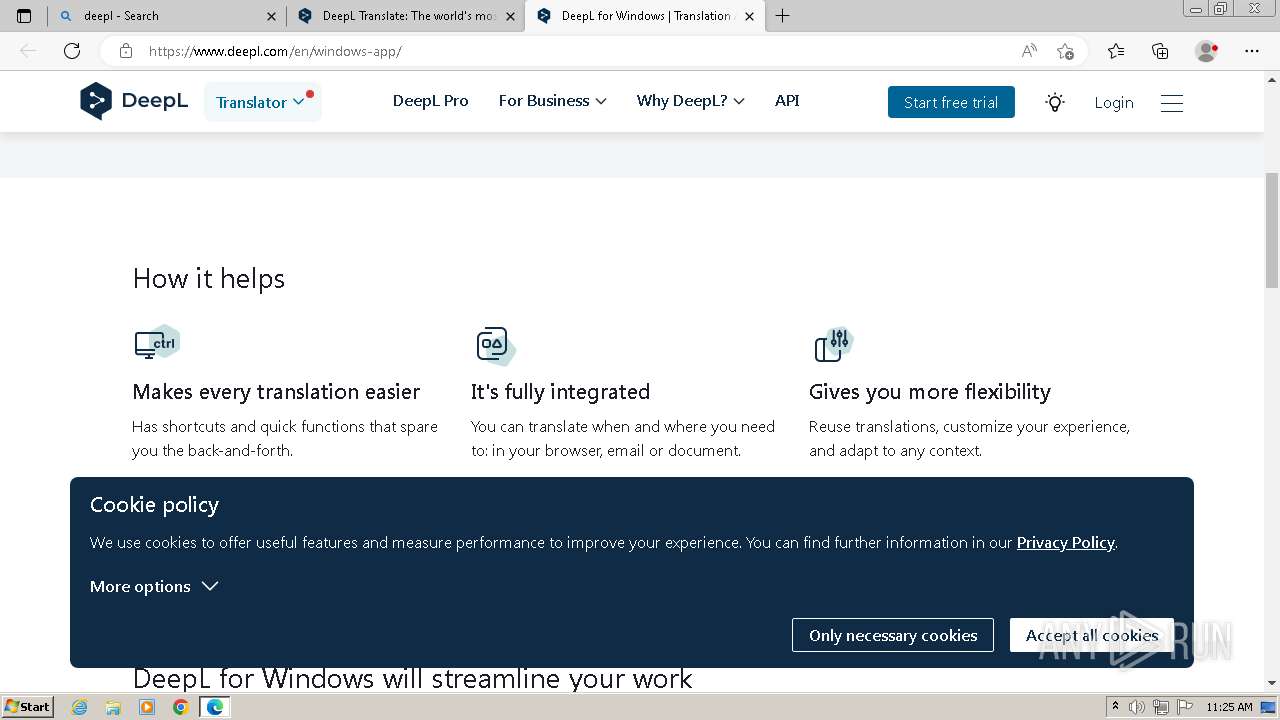
Task: Click the ctrl monitor shortcuts icon
Action: pyautogui.click(x=157, y=343)
